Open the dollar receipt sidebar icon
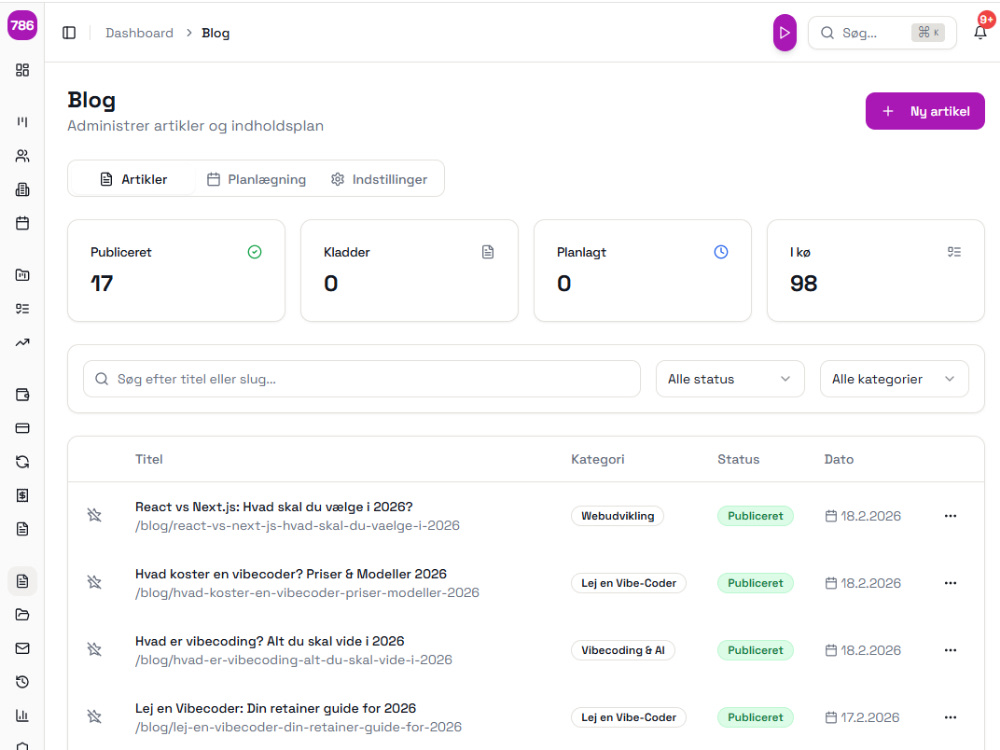1000x750 pixels. [22, 496]
